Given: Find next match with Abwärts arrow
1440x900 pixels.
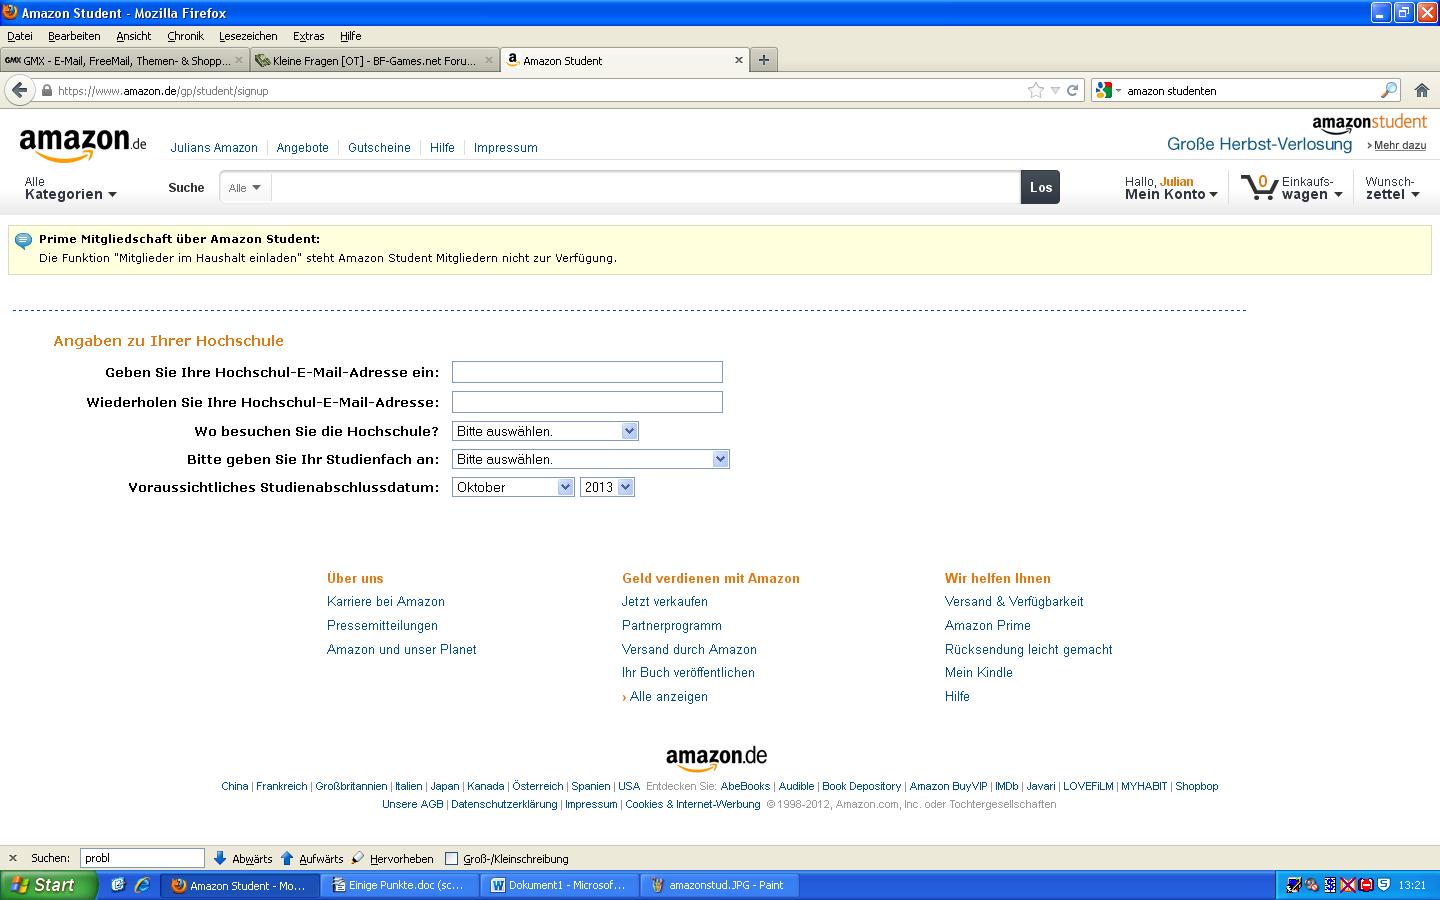Looking at the screenshot, I should 243,858.
